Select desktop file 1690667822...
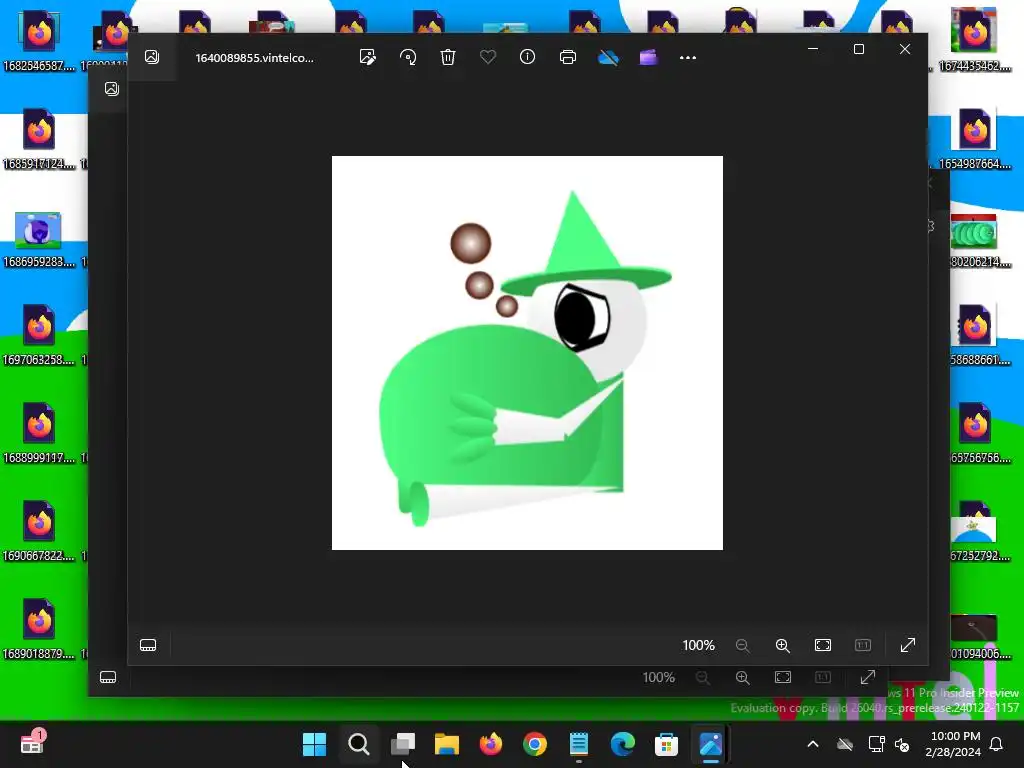The height and width of the screenshot is (768, 1024). pyautogui.click(x=39, y=531)
